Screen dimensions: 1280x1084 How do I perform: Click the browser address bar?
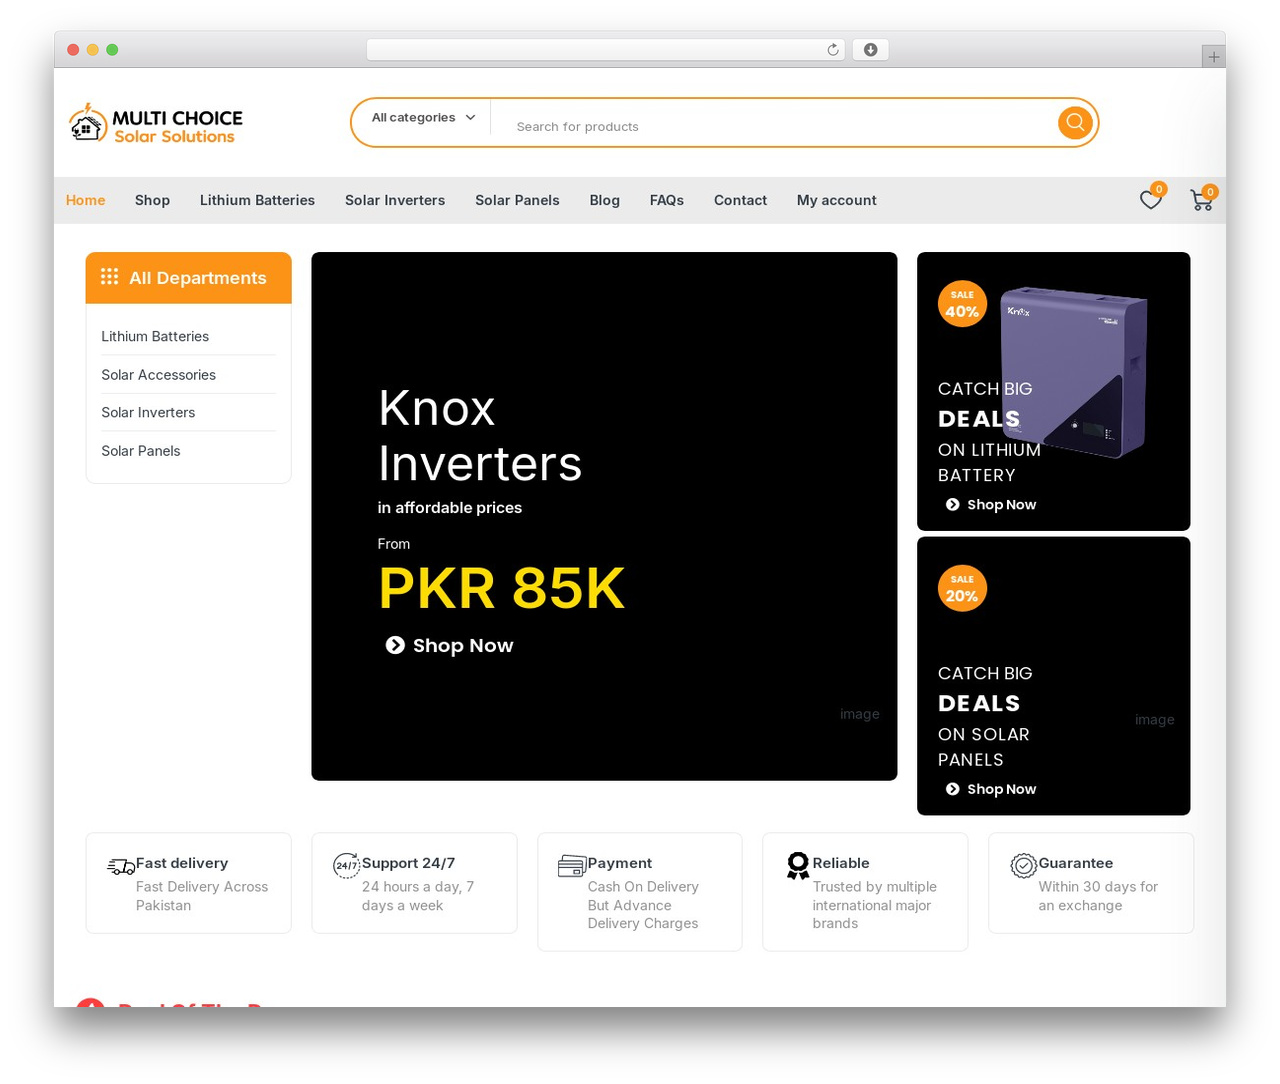click(x=605, y=50)
